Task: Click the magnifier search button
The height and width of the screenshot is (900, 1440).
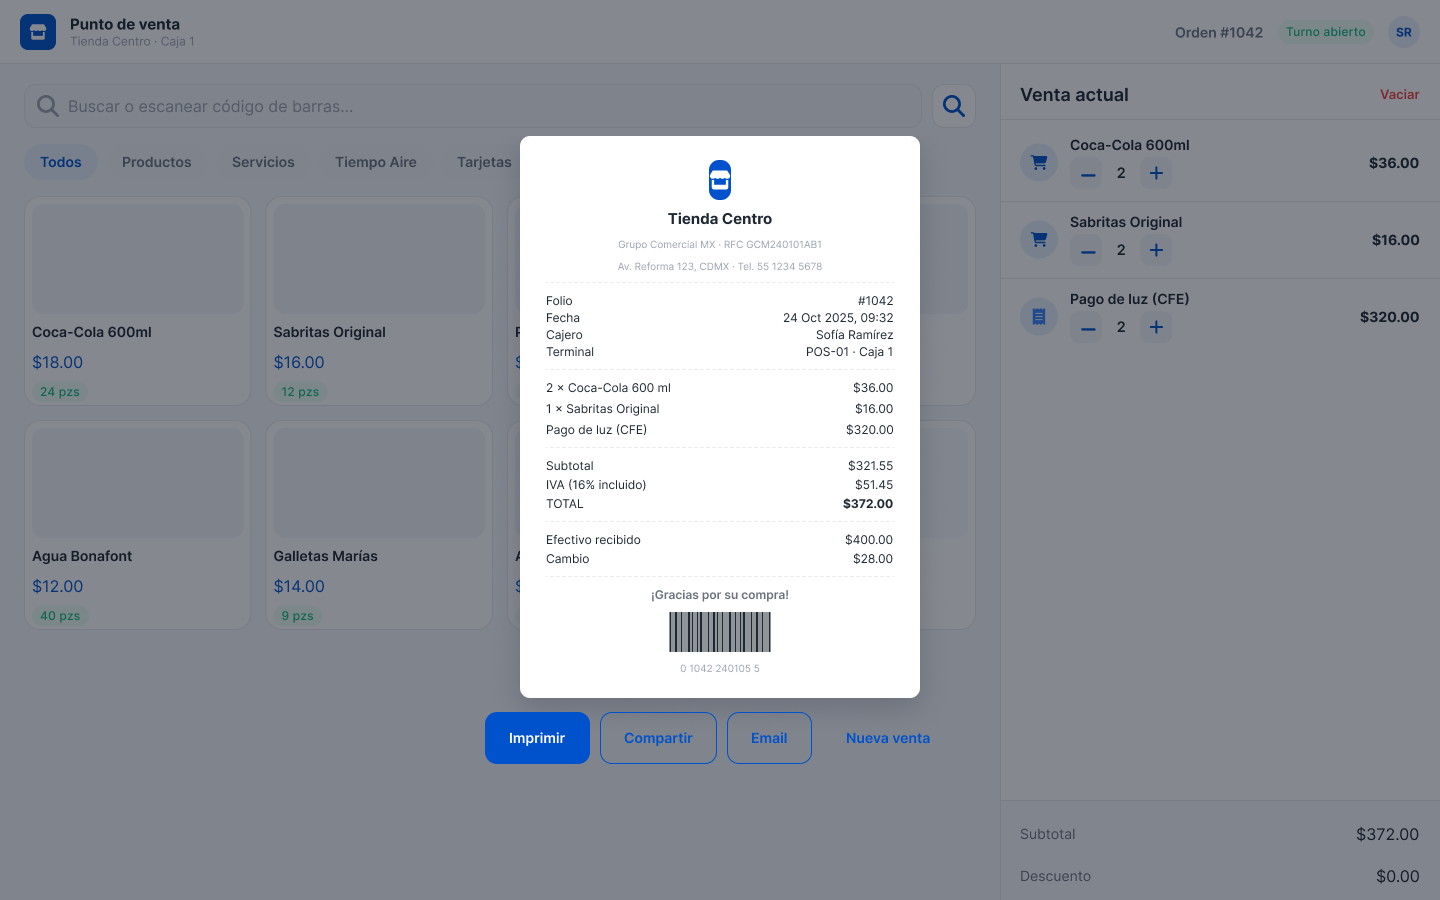Action: click(x=954, y=106)
